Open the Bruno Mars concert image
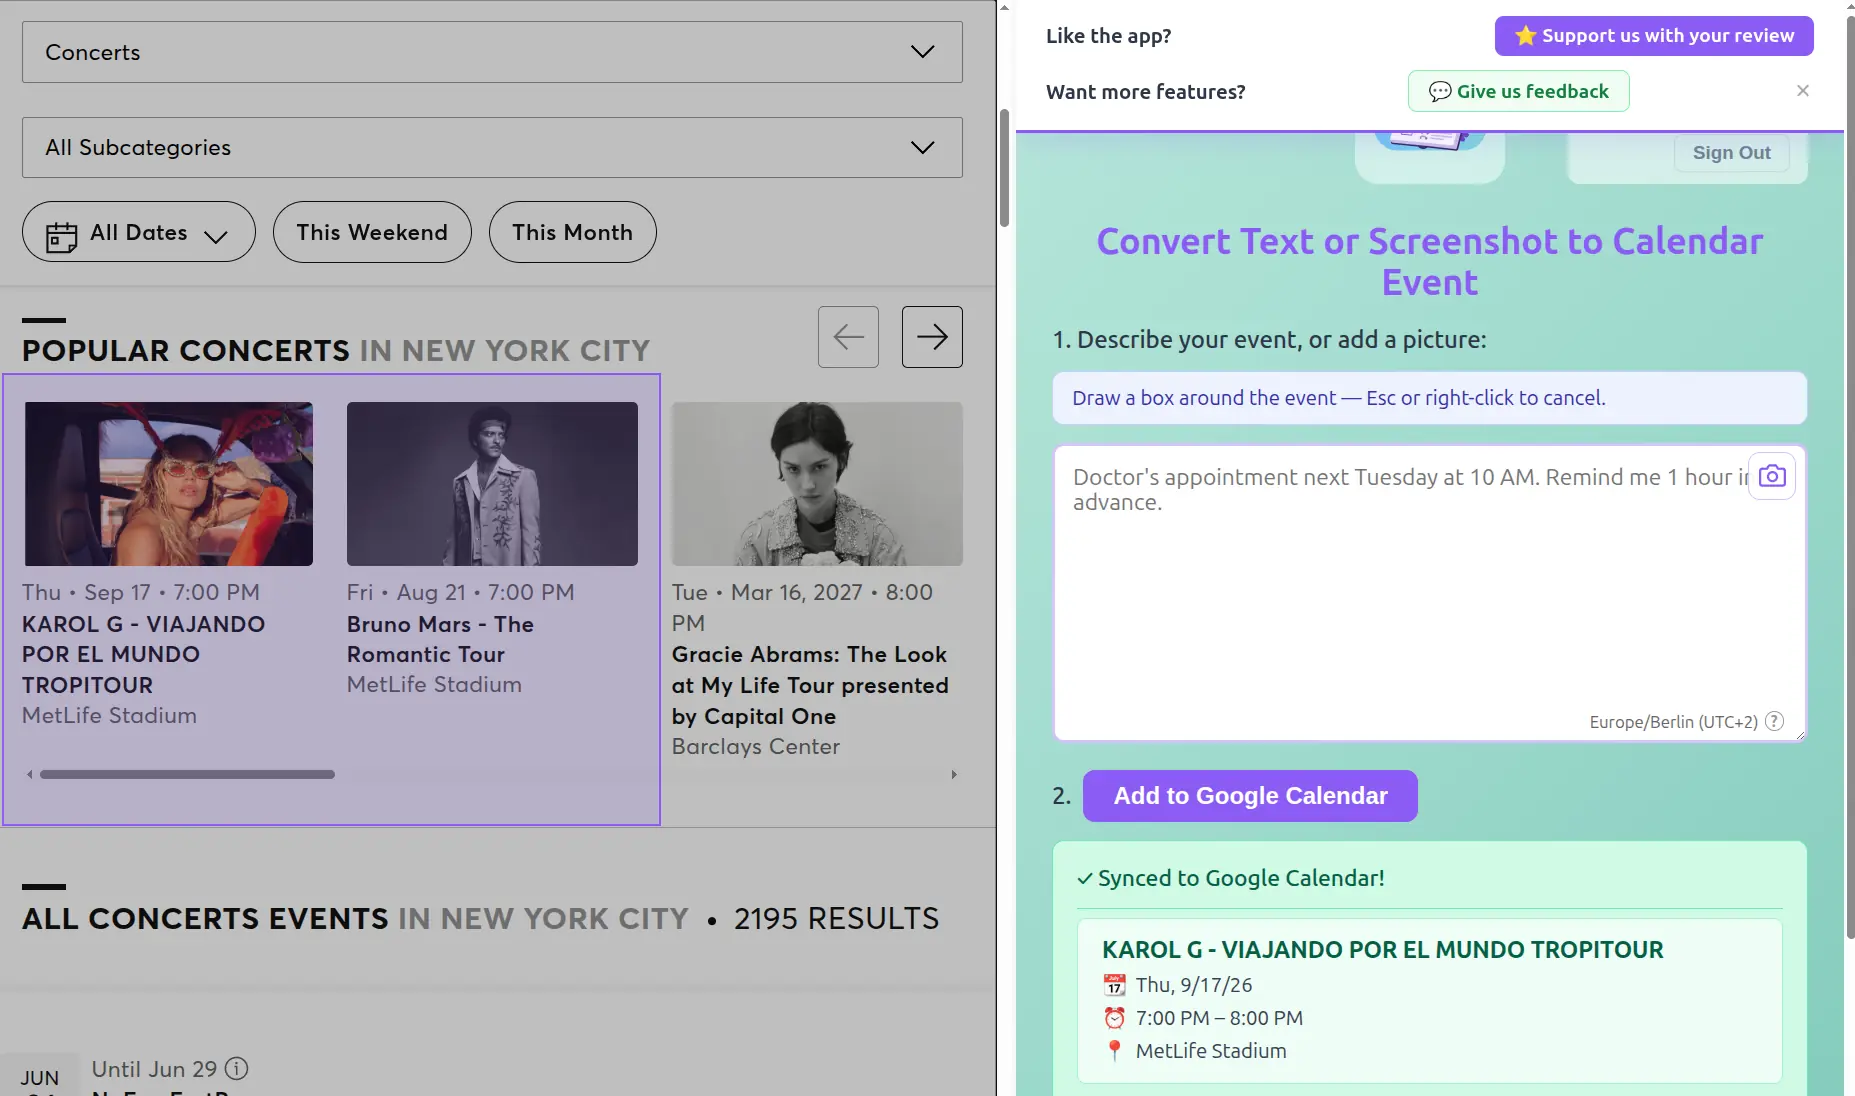The width and height of the screenshot is (1855, 1096). (x=492, y=484)
